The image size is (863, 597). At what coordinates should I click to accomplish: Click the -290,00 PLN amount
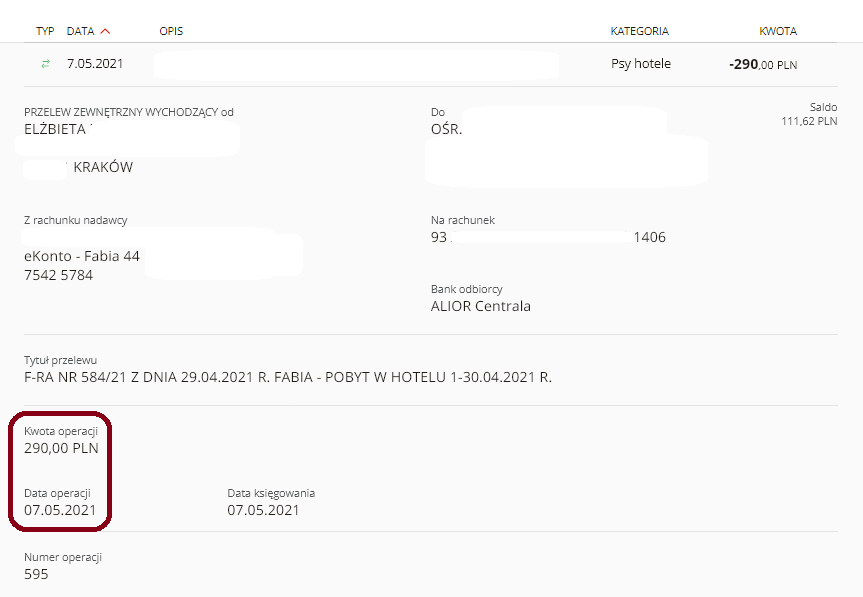pyautogui.click(x=763, y=64)
